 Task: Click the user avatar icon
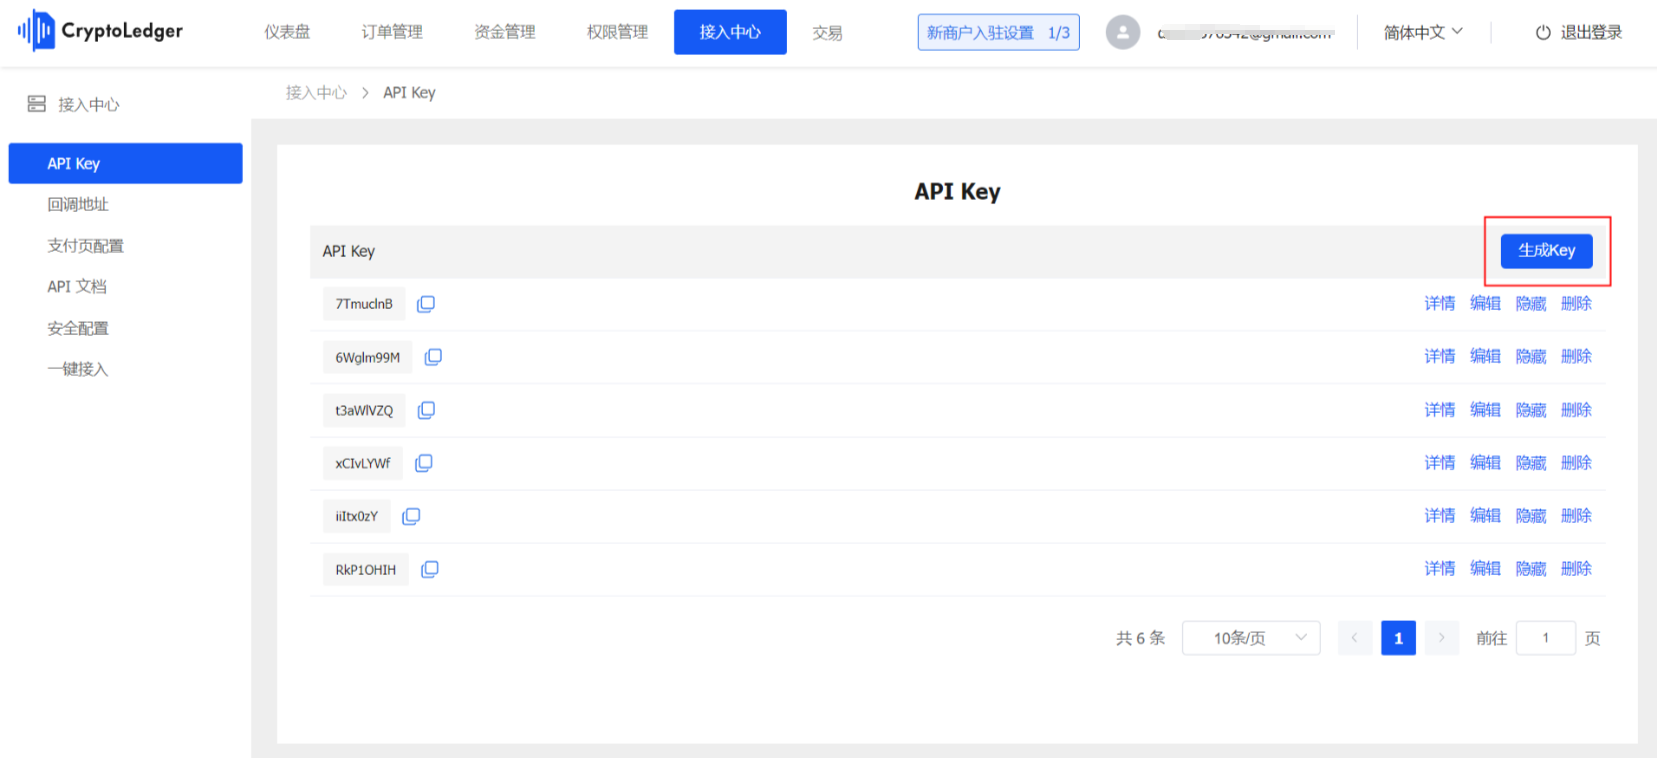point(1123,32)
